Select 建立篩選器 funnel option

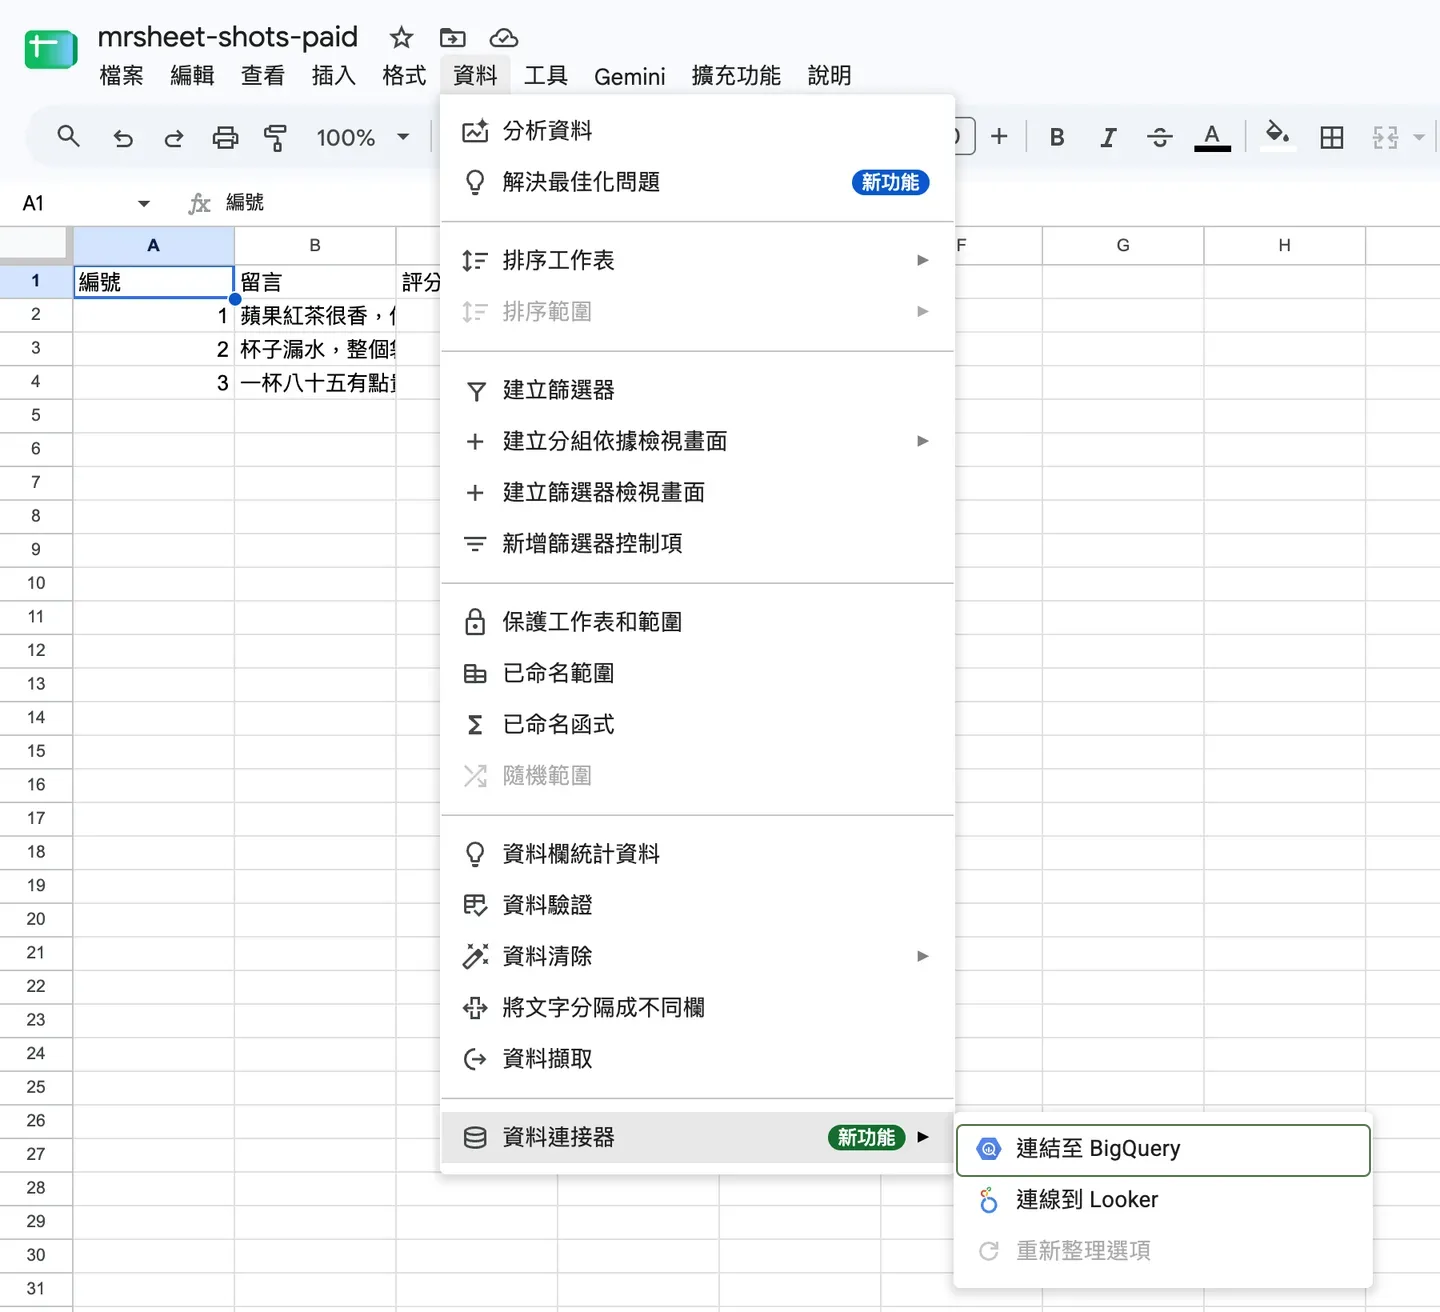697,390
